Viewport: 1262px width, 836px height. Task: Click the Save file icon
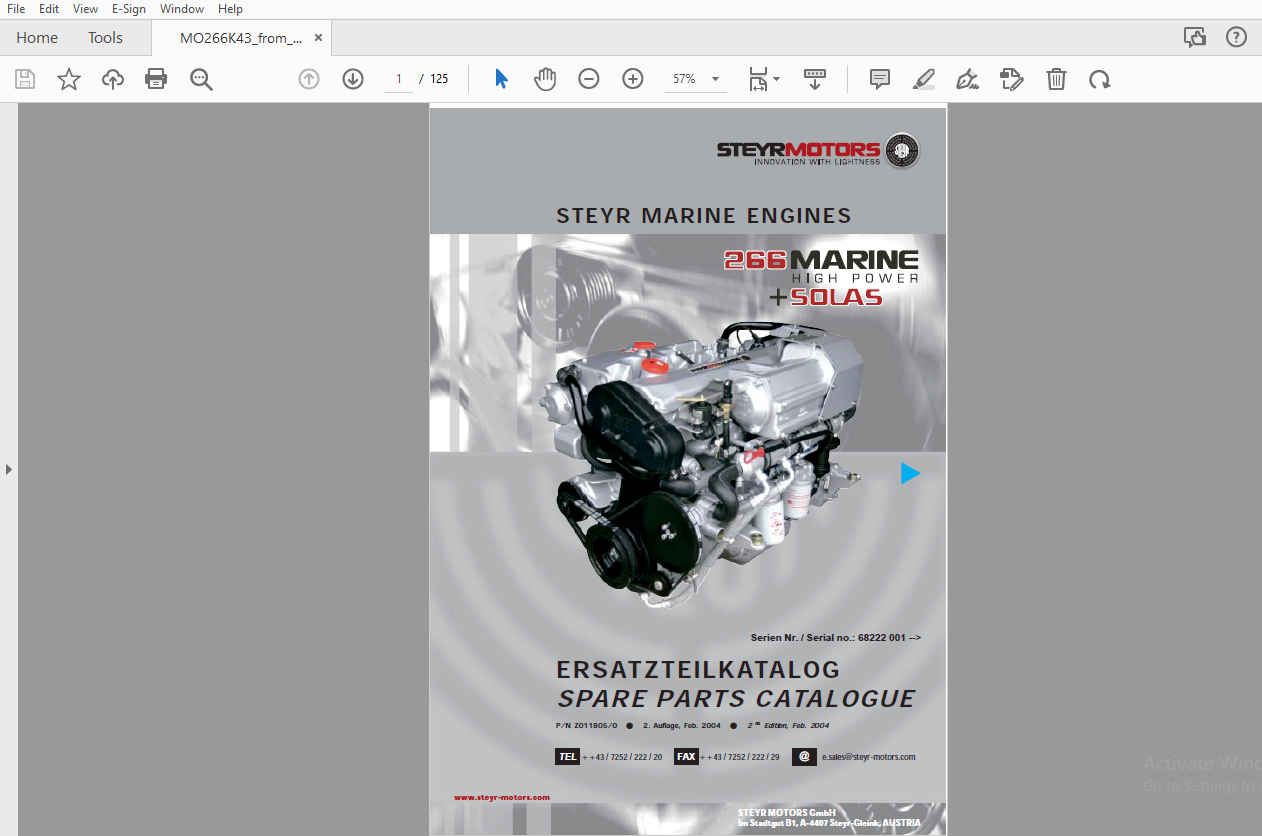tap(25, 79)
